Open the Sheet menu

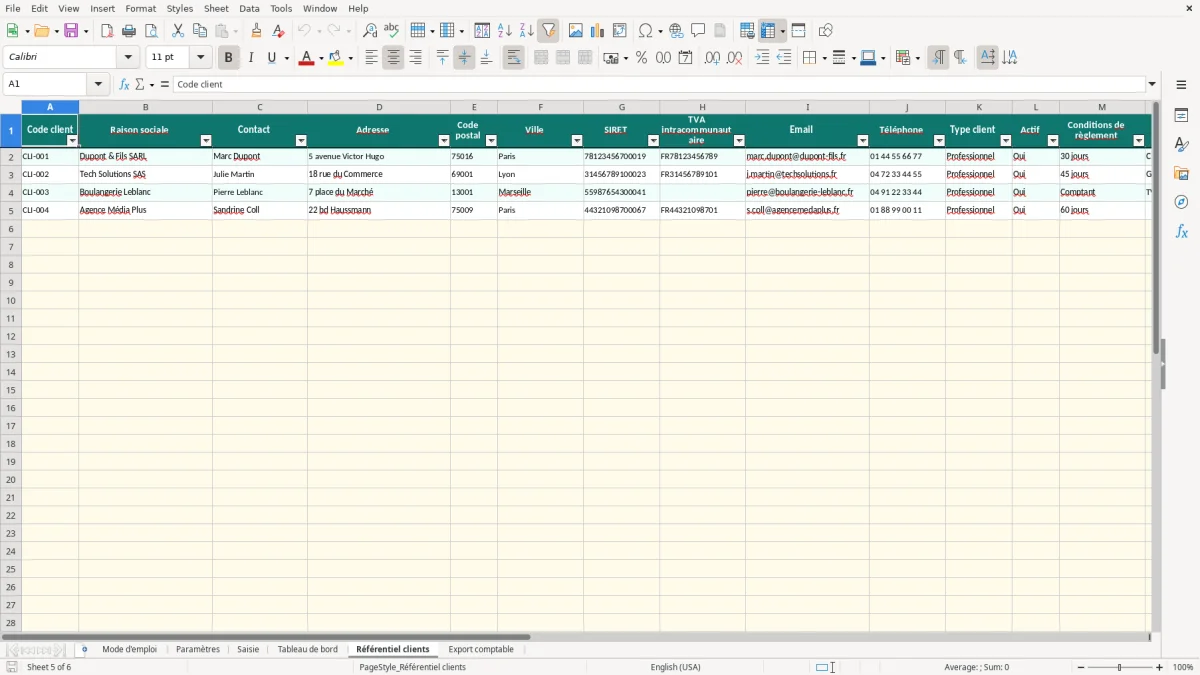click(216, 8)
